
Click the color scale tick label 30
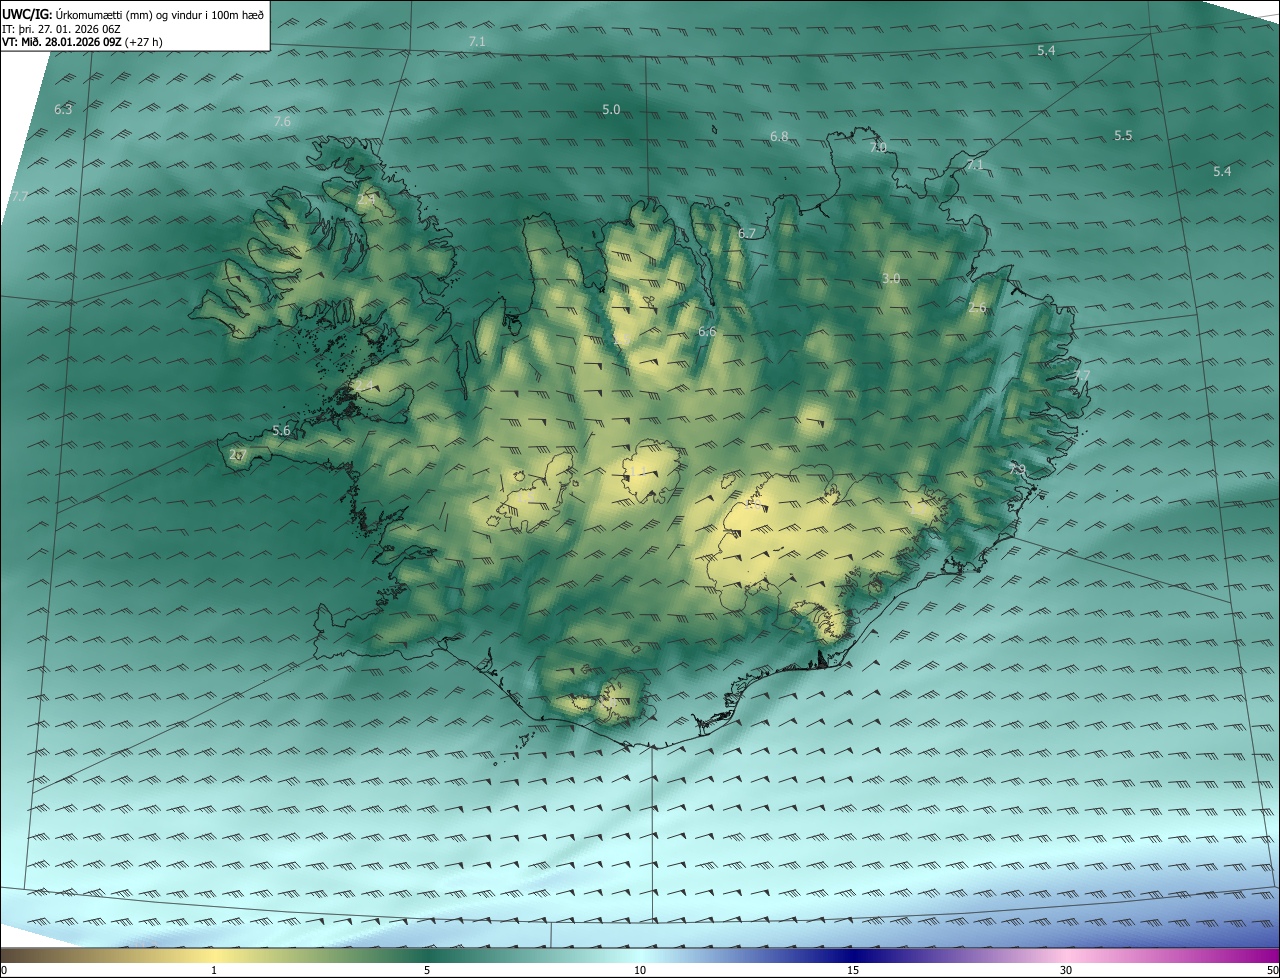1066,970
